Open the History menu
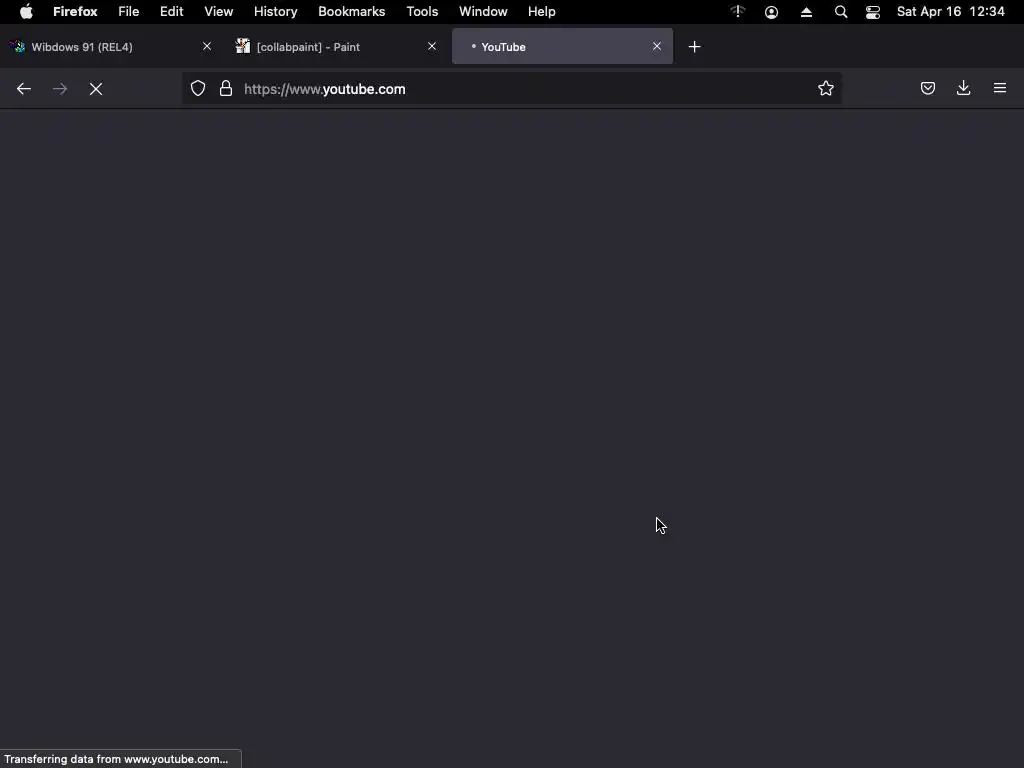The image size is (1024, 768). [276, 11]
